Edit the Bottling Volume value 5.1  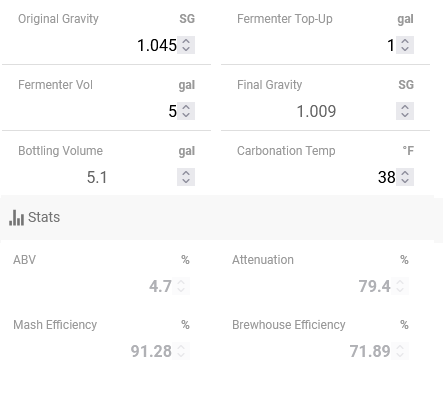97,177
